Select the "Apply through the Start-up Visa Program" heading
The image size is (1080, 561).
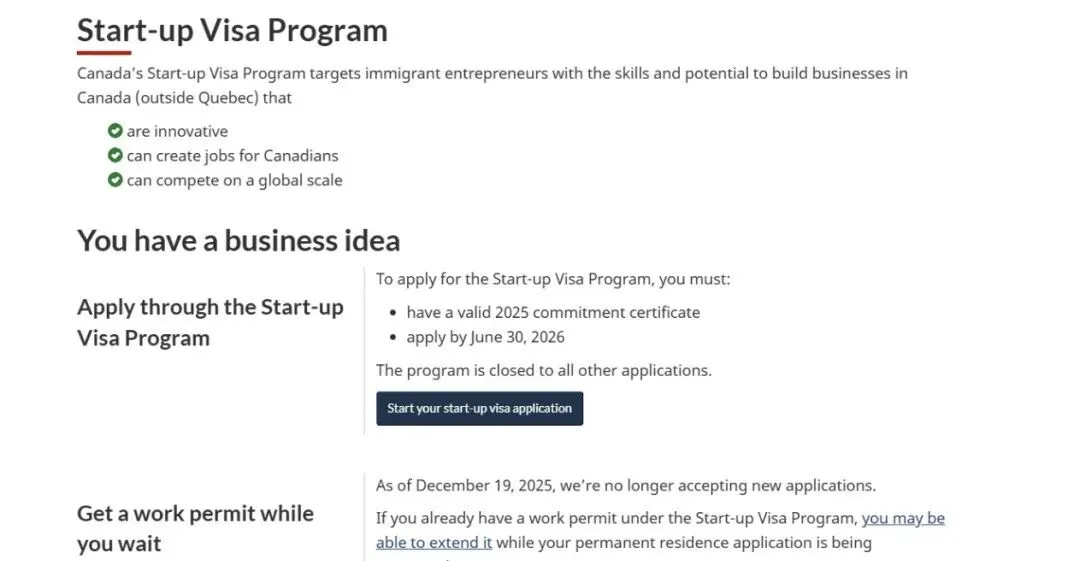pyautogui.click(x=210, y=322)
